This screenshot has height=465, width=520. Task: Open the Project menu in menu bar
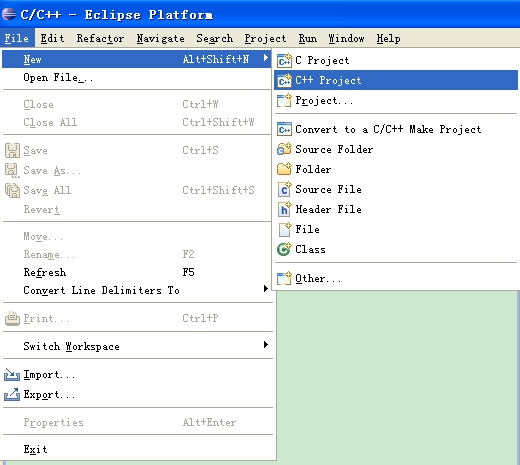click(x=265, y=38)
